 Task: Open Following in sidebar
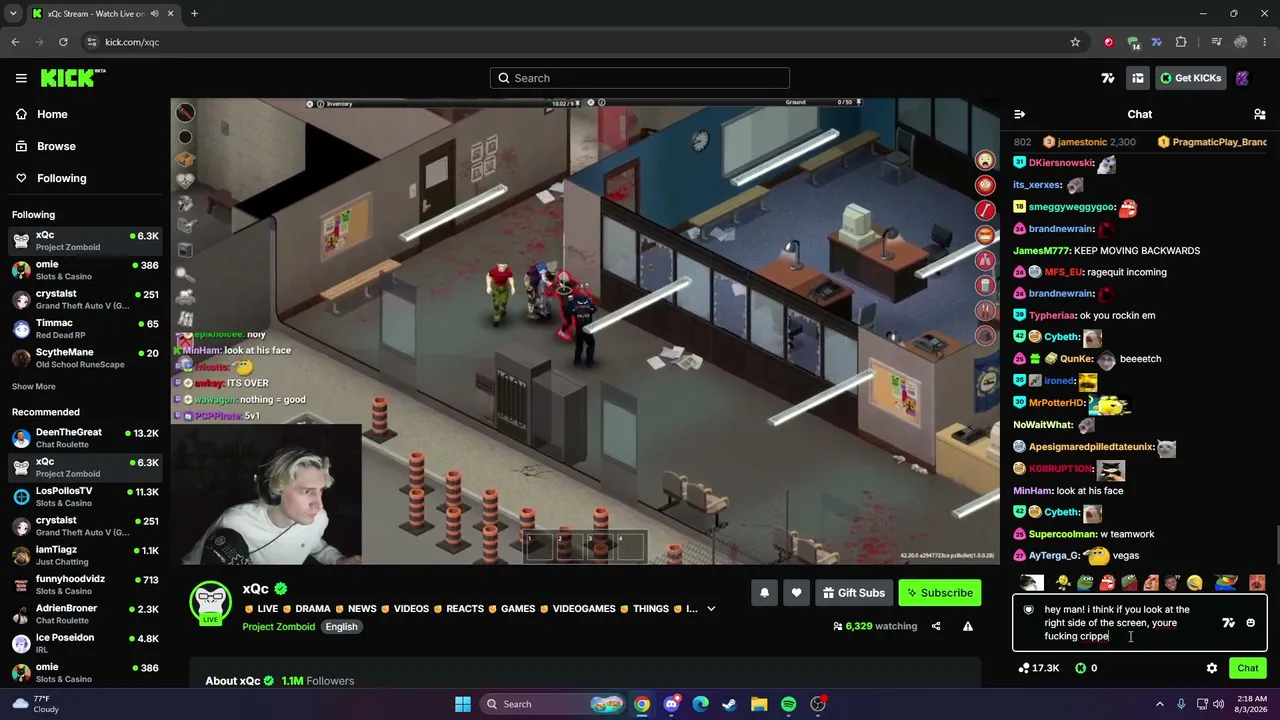click(x=50, y=178)
